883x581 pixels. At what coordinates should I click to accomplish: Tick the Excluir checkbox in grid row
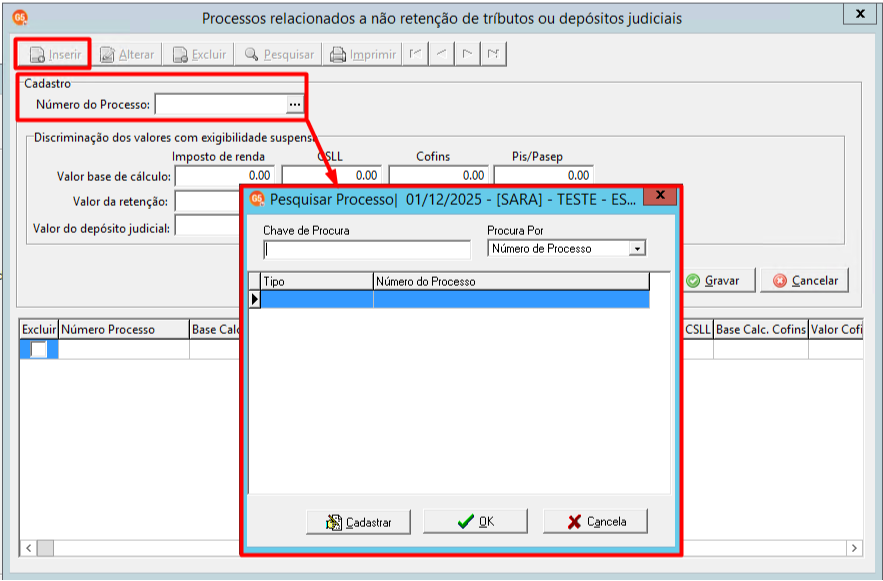point(38,350)
